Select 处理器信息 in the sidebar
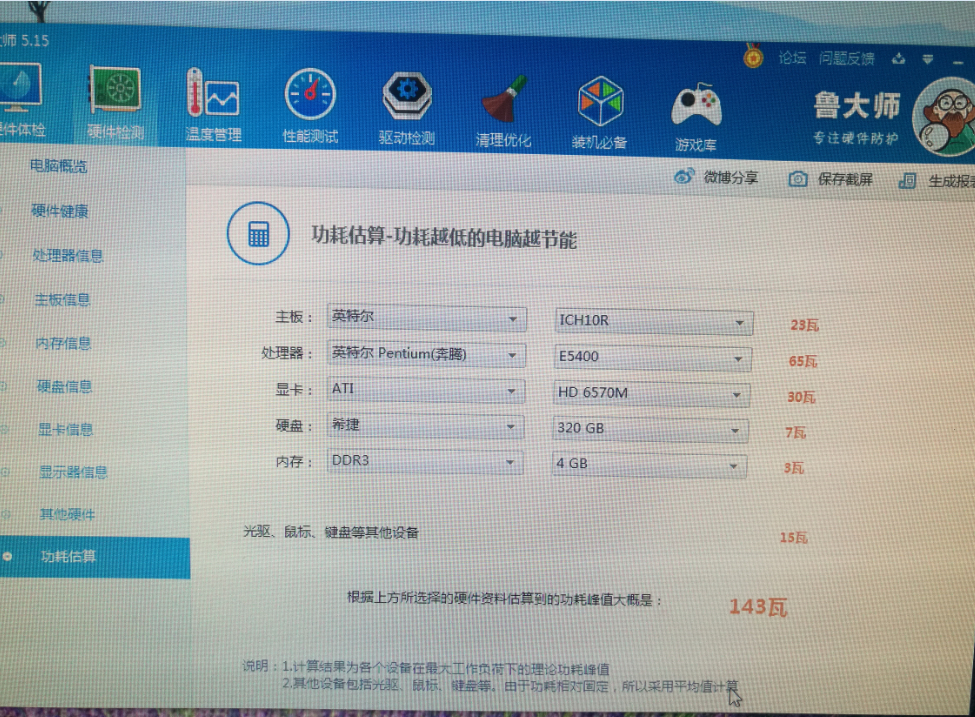 [x=67, y=256]
